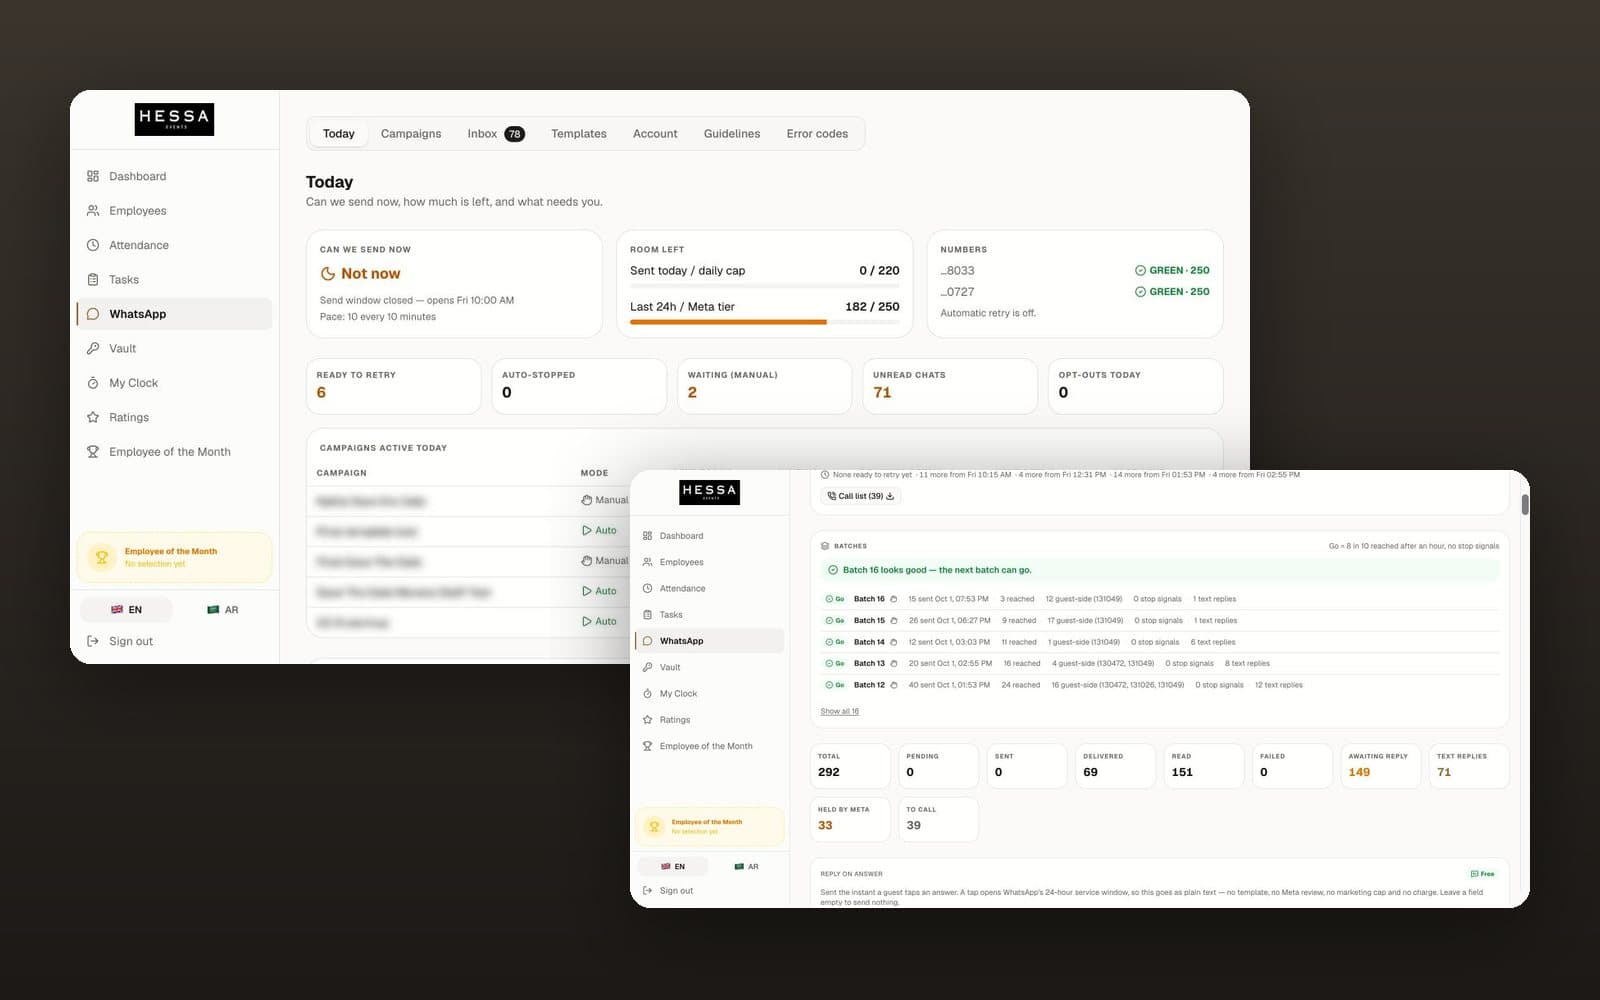
Task: Click the Employees icon in the front window sidebar
Action: (x=648, y=562)
